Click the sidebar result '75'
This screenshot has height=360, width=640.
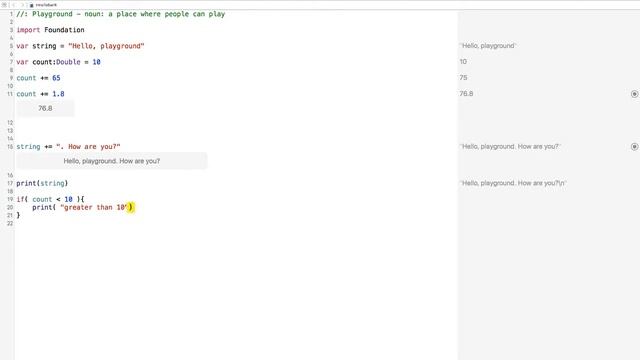click(463, 78)
